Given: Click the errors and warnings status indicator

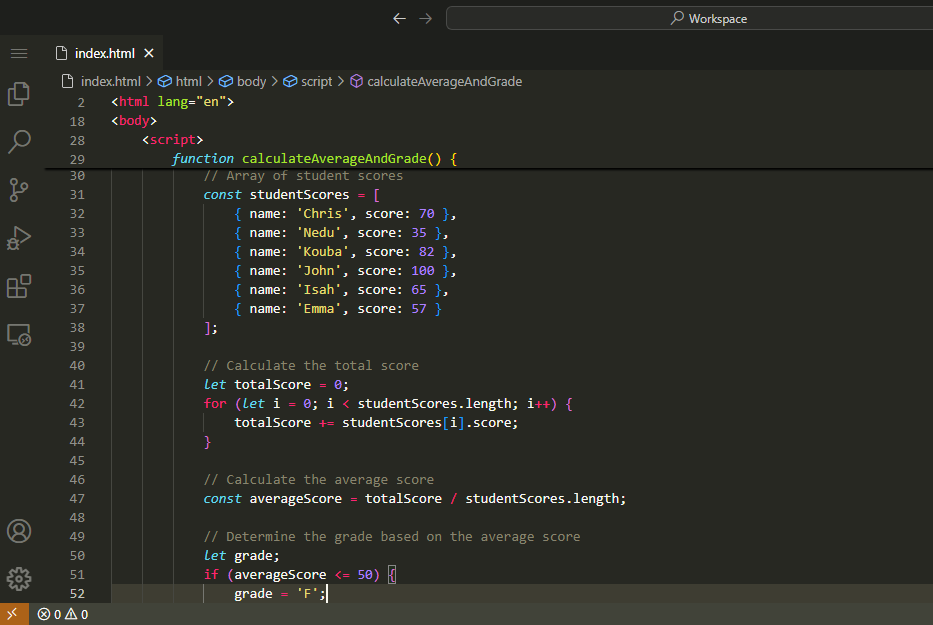Looking at the screenshot, I should click(x=63, y=614).
